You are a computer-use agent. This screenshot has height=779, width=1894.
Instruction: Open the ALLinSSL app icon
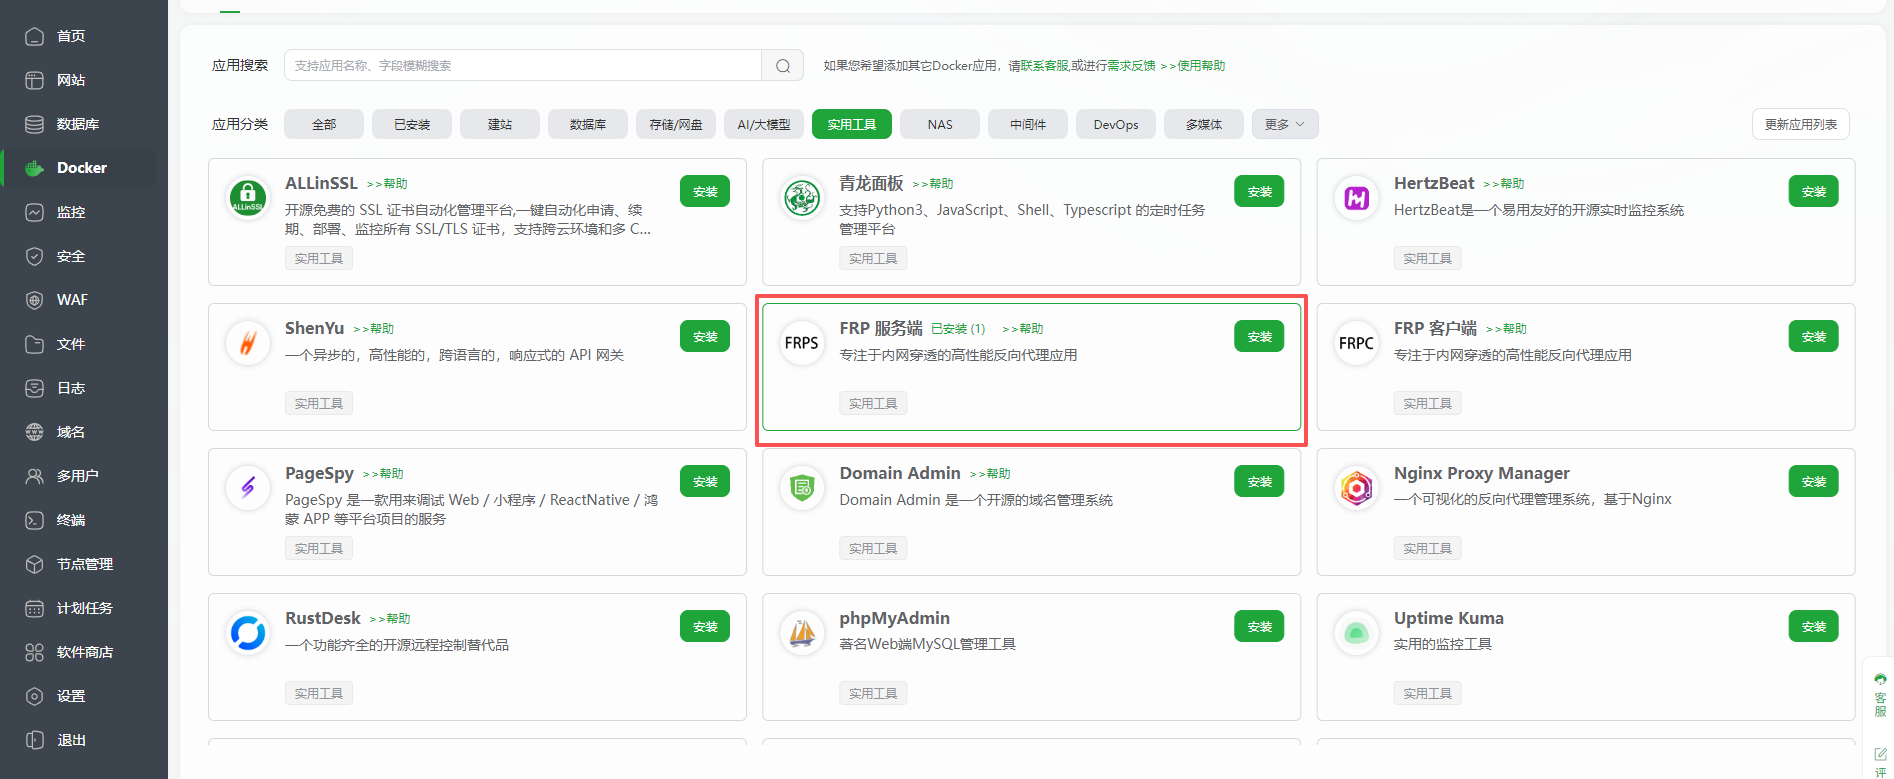[247, 198]
